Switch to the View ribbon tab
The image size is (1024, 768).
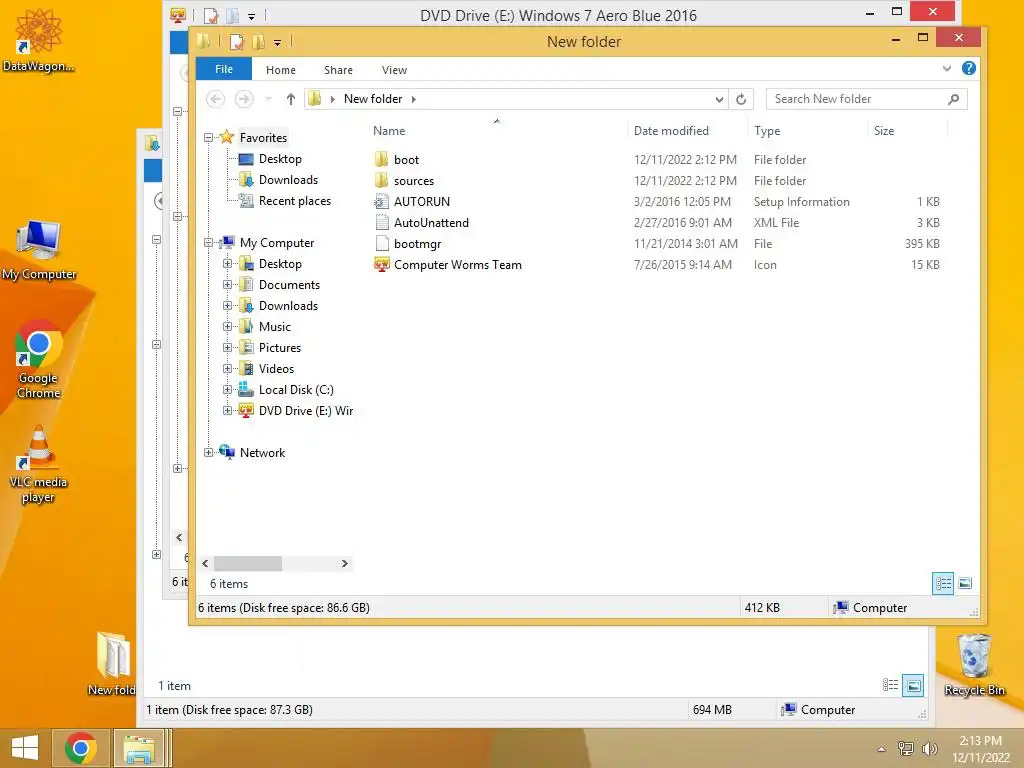[394, 70]
